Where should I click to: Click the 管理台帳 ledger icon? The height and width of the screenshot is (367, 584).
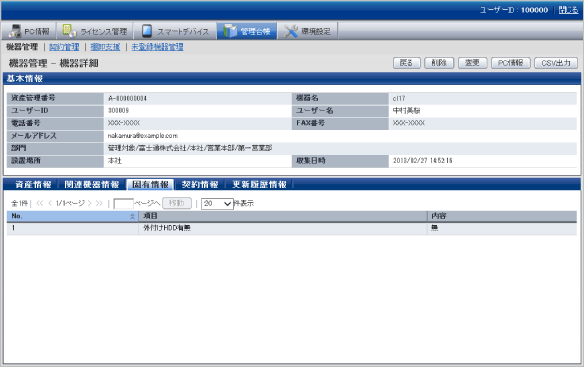pos(230,31)
